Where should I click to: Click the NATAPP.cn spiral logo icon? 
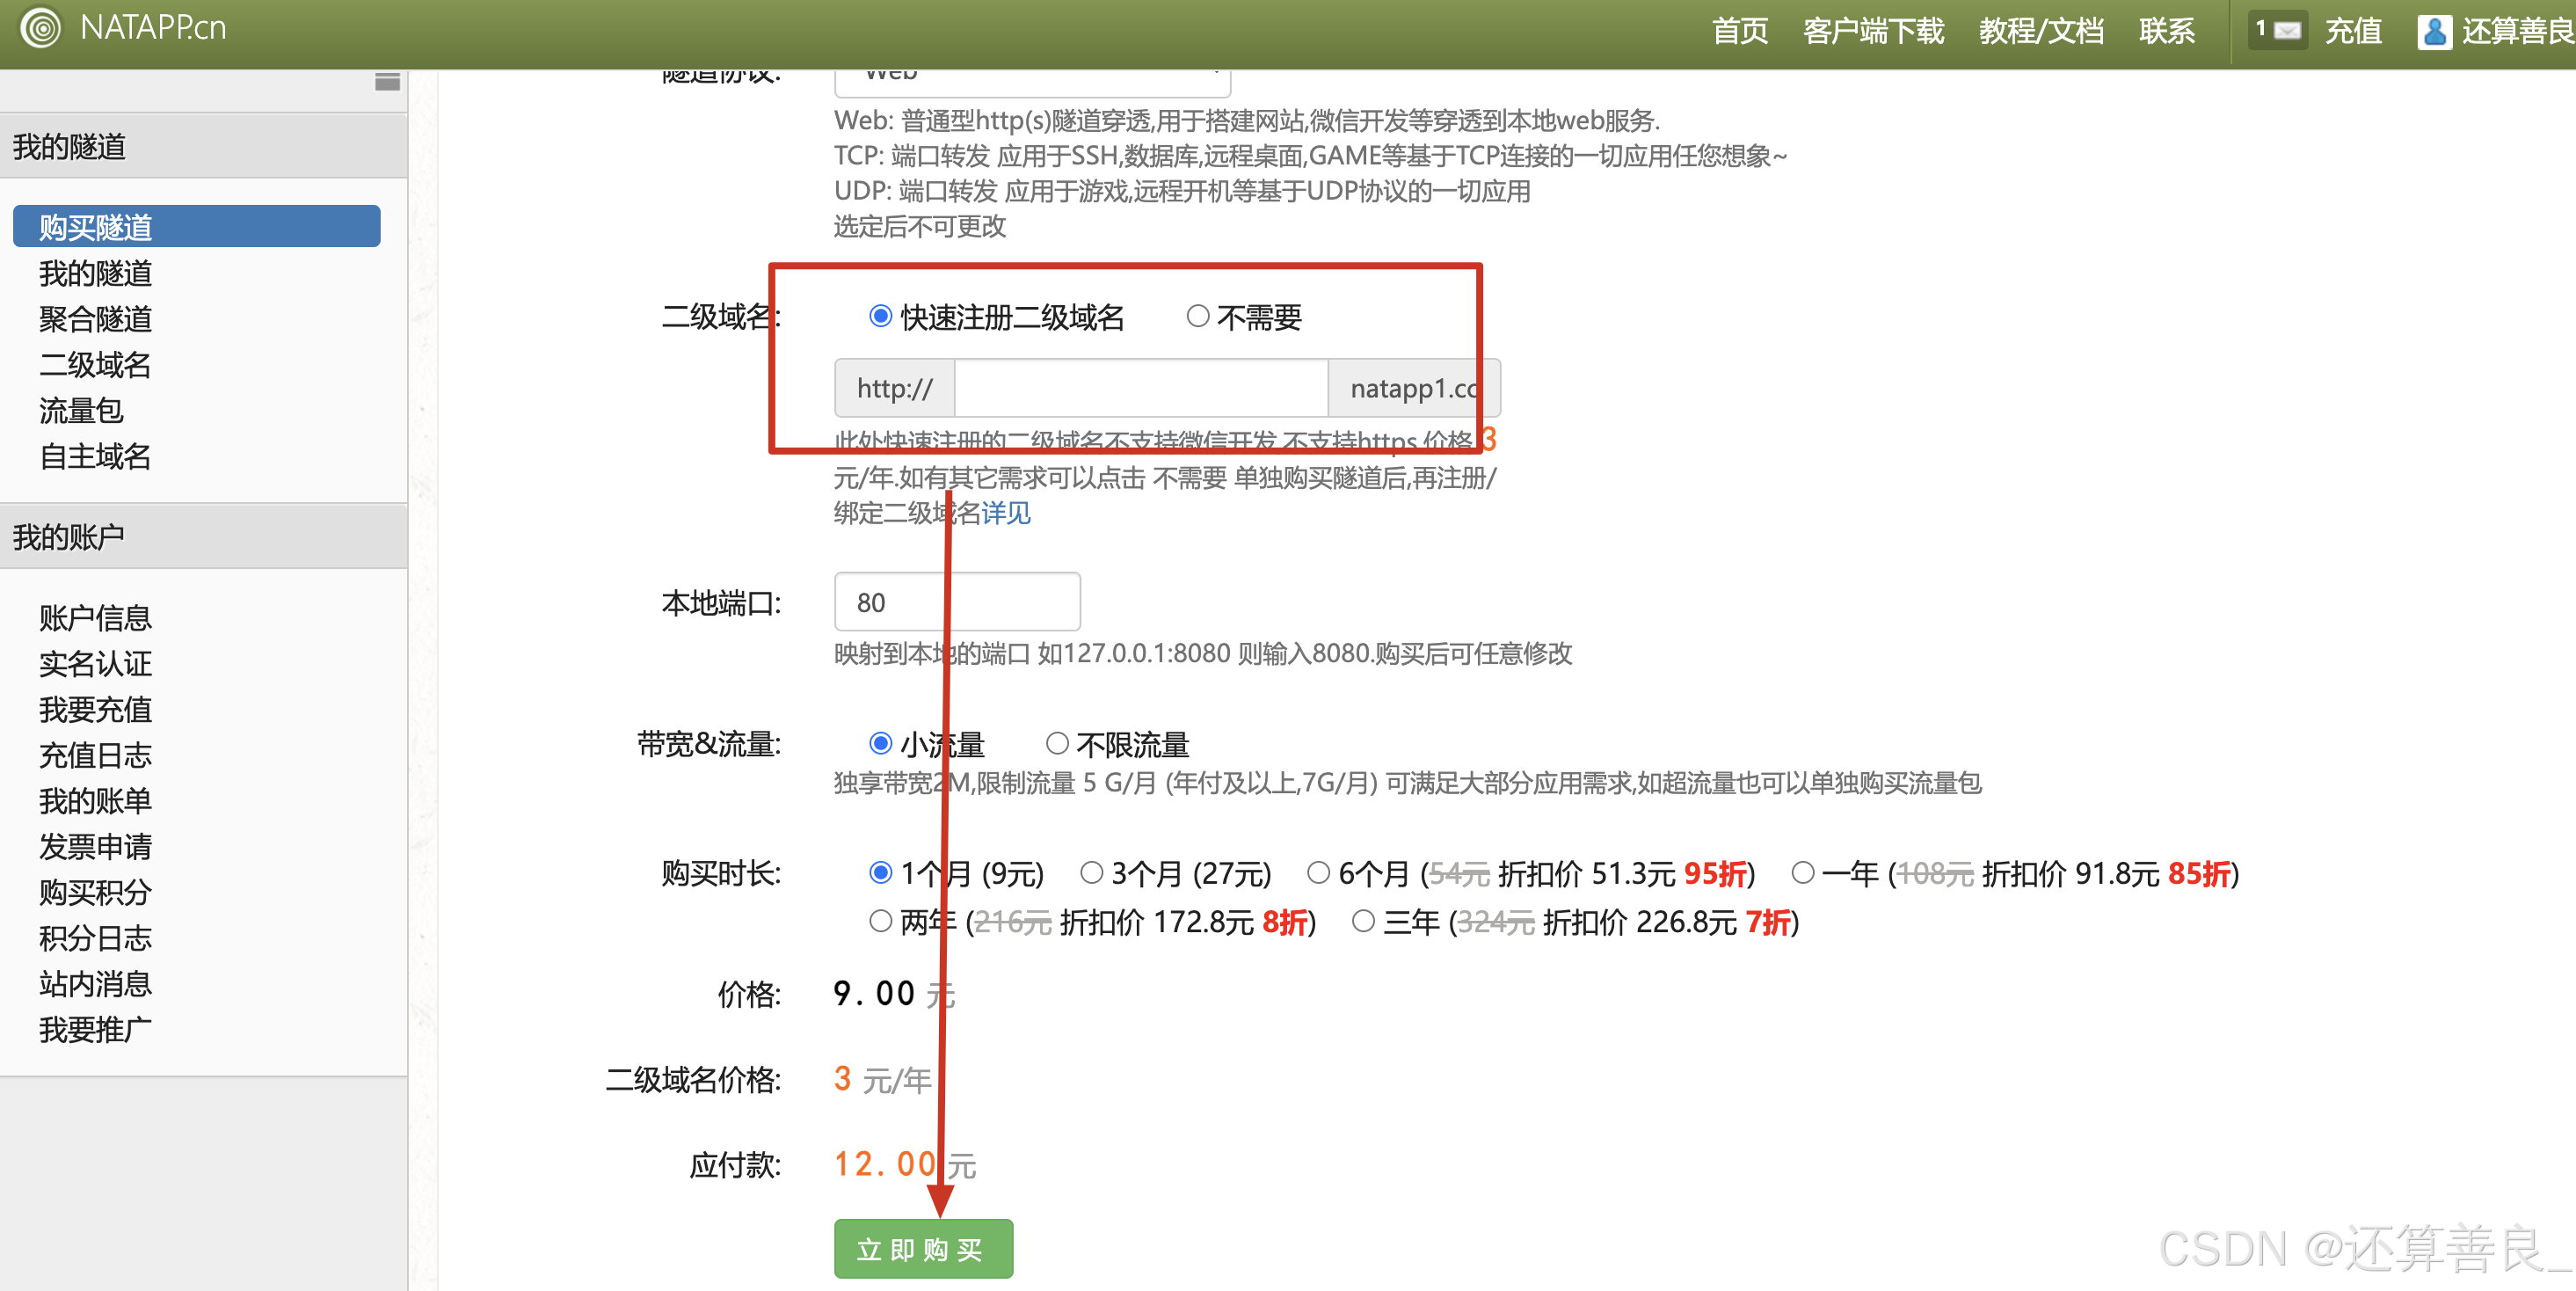coord(41,27)
